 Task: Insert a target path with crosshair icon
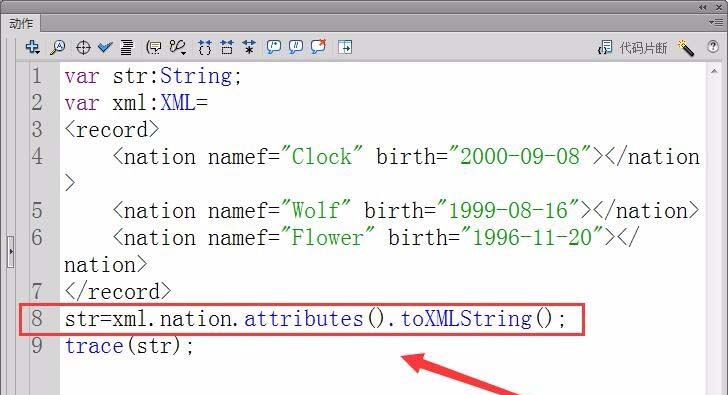[x=83, y=47]
